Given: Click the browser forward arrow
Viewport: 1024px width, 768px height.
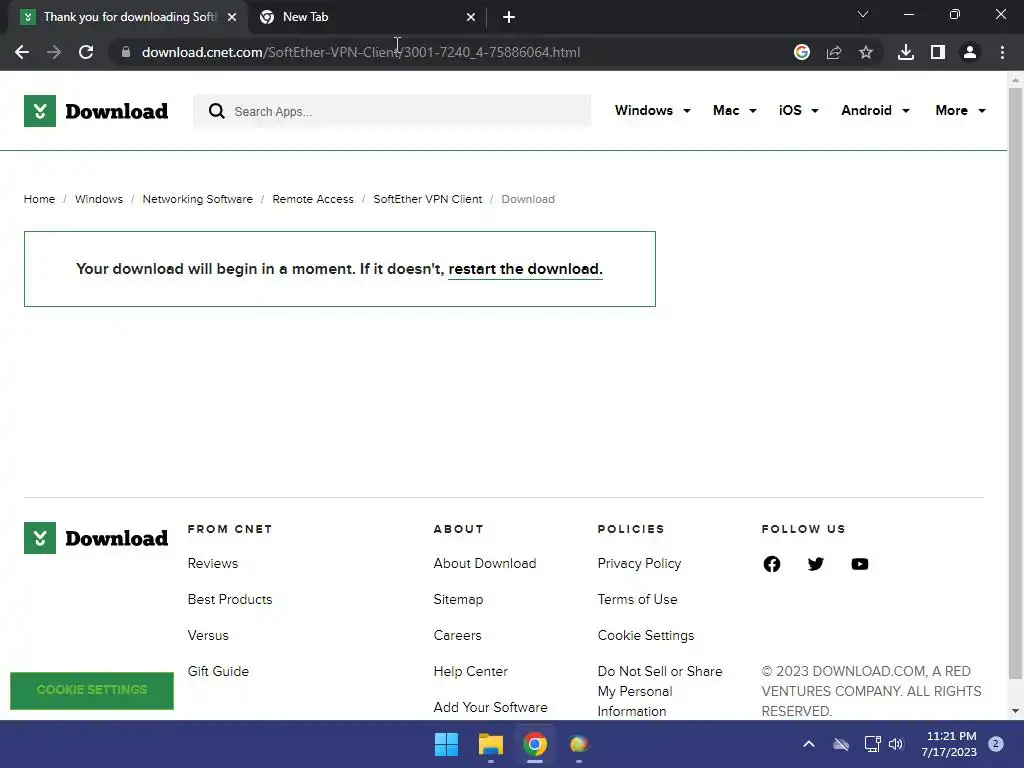Looking at the screenshot, I should (x=54, y=52).
